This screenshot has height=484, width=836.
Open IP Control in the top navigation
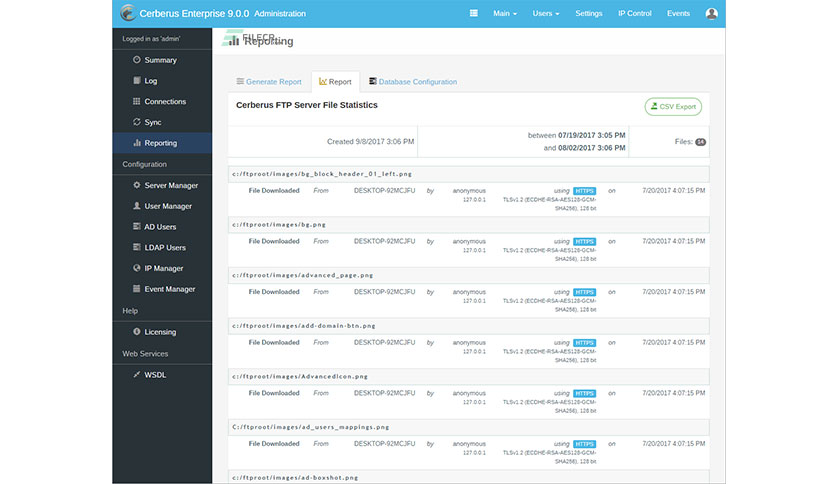tap(634, 13)
